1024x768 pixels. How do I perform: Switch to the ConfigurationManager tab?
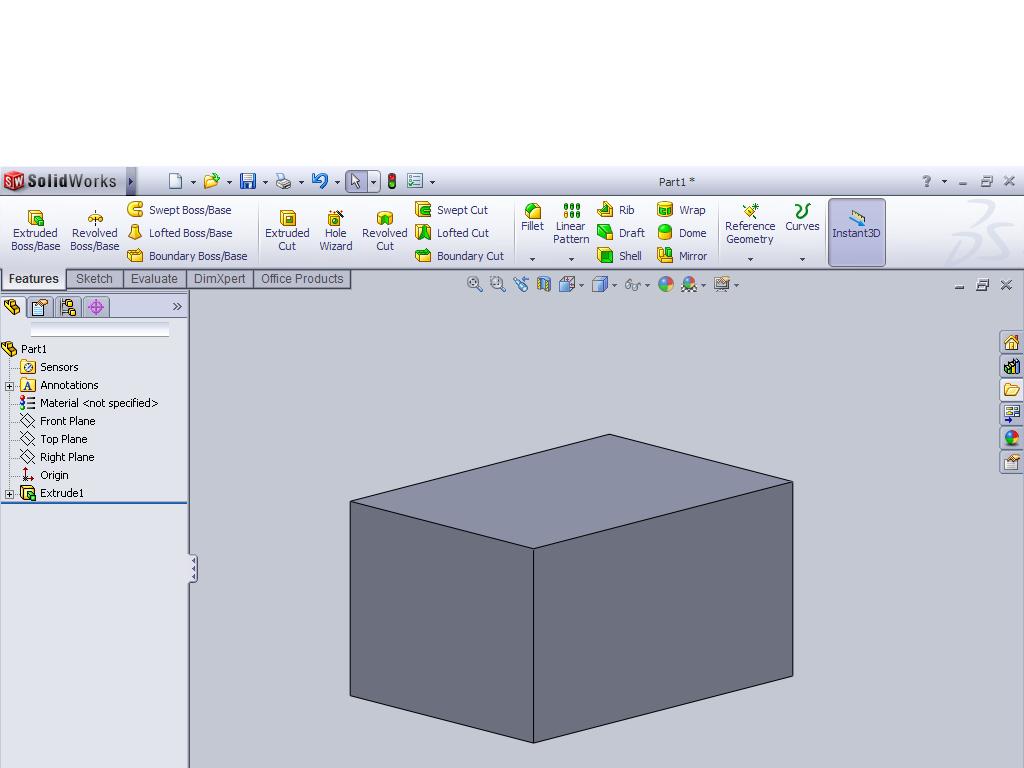click(67, 307)
